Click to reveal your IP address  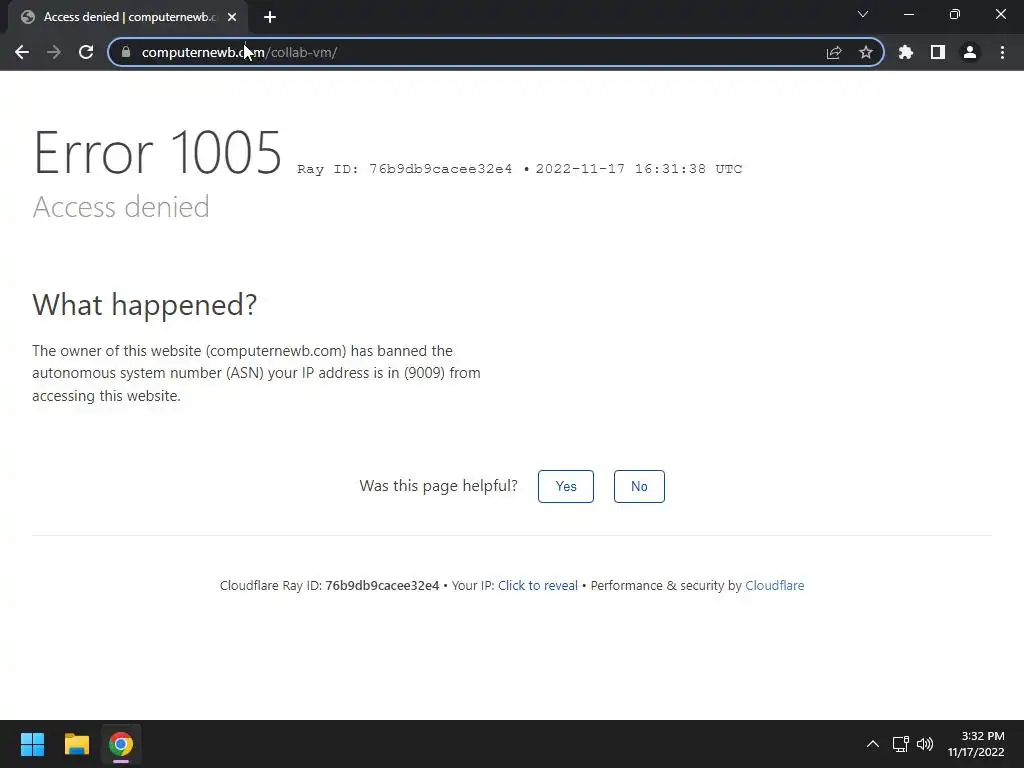click(x=538, y=586)
